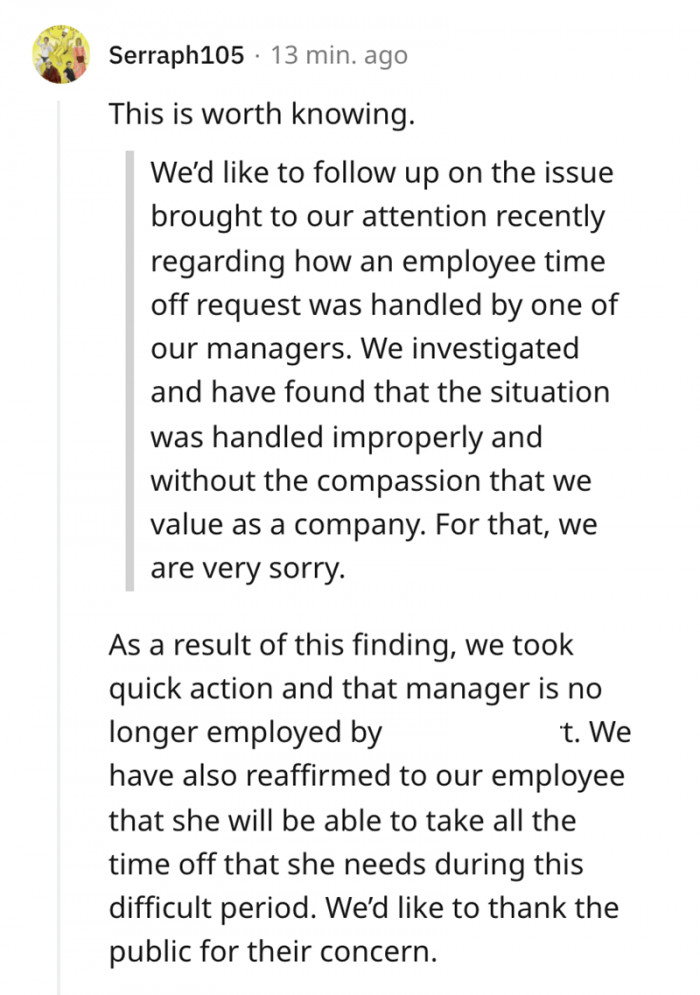Click the quoted statement block

click(x=380, y=370)
